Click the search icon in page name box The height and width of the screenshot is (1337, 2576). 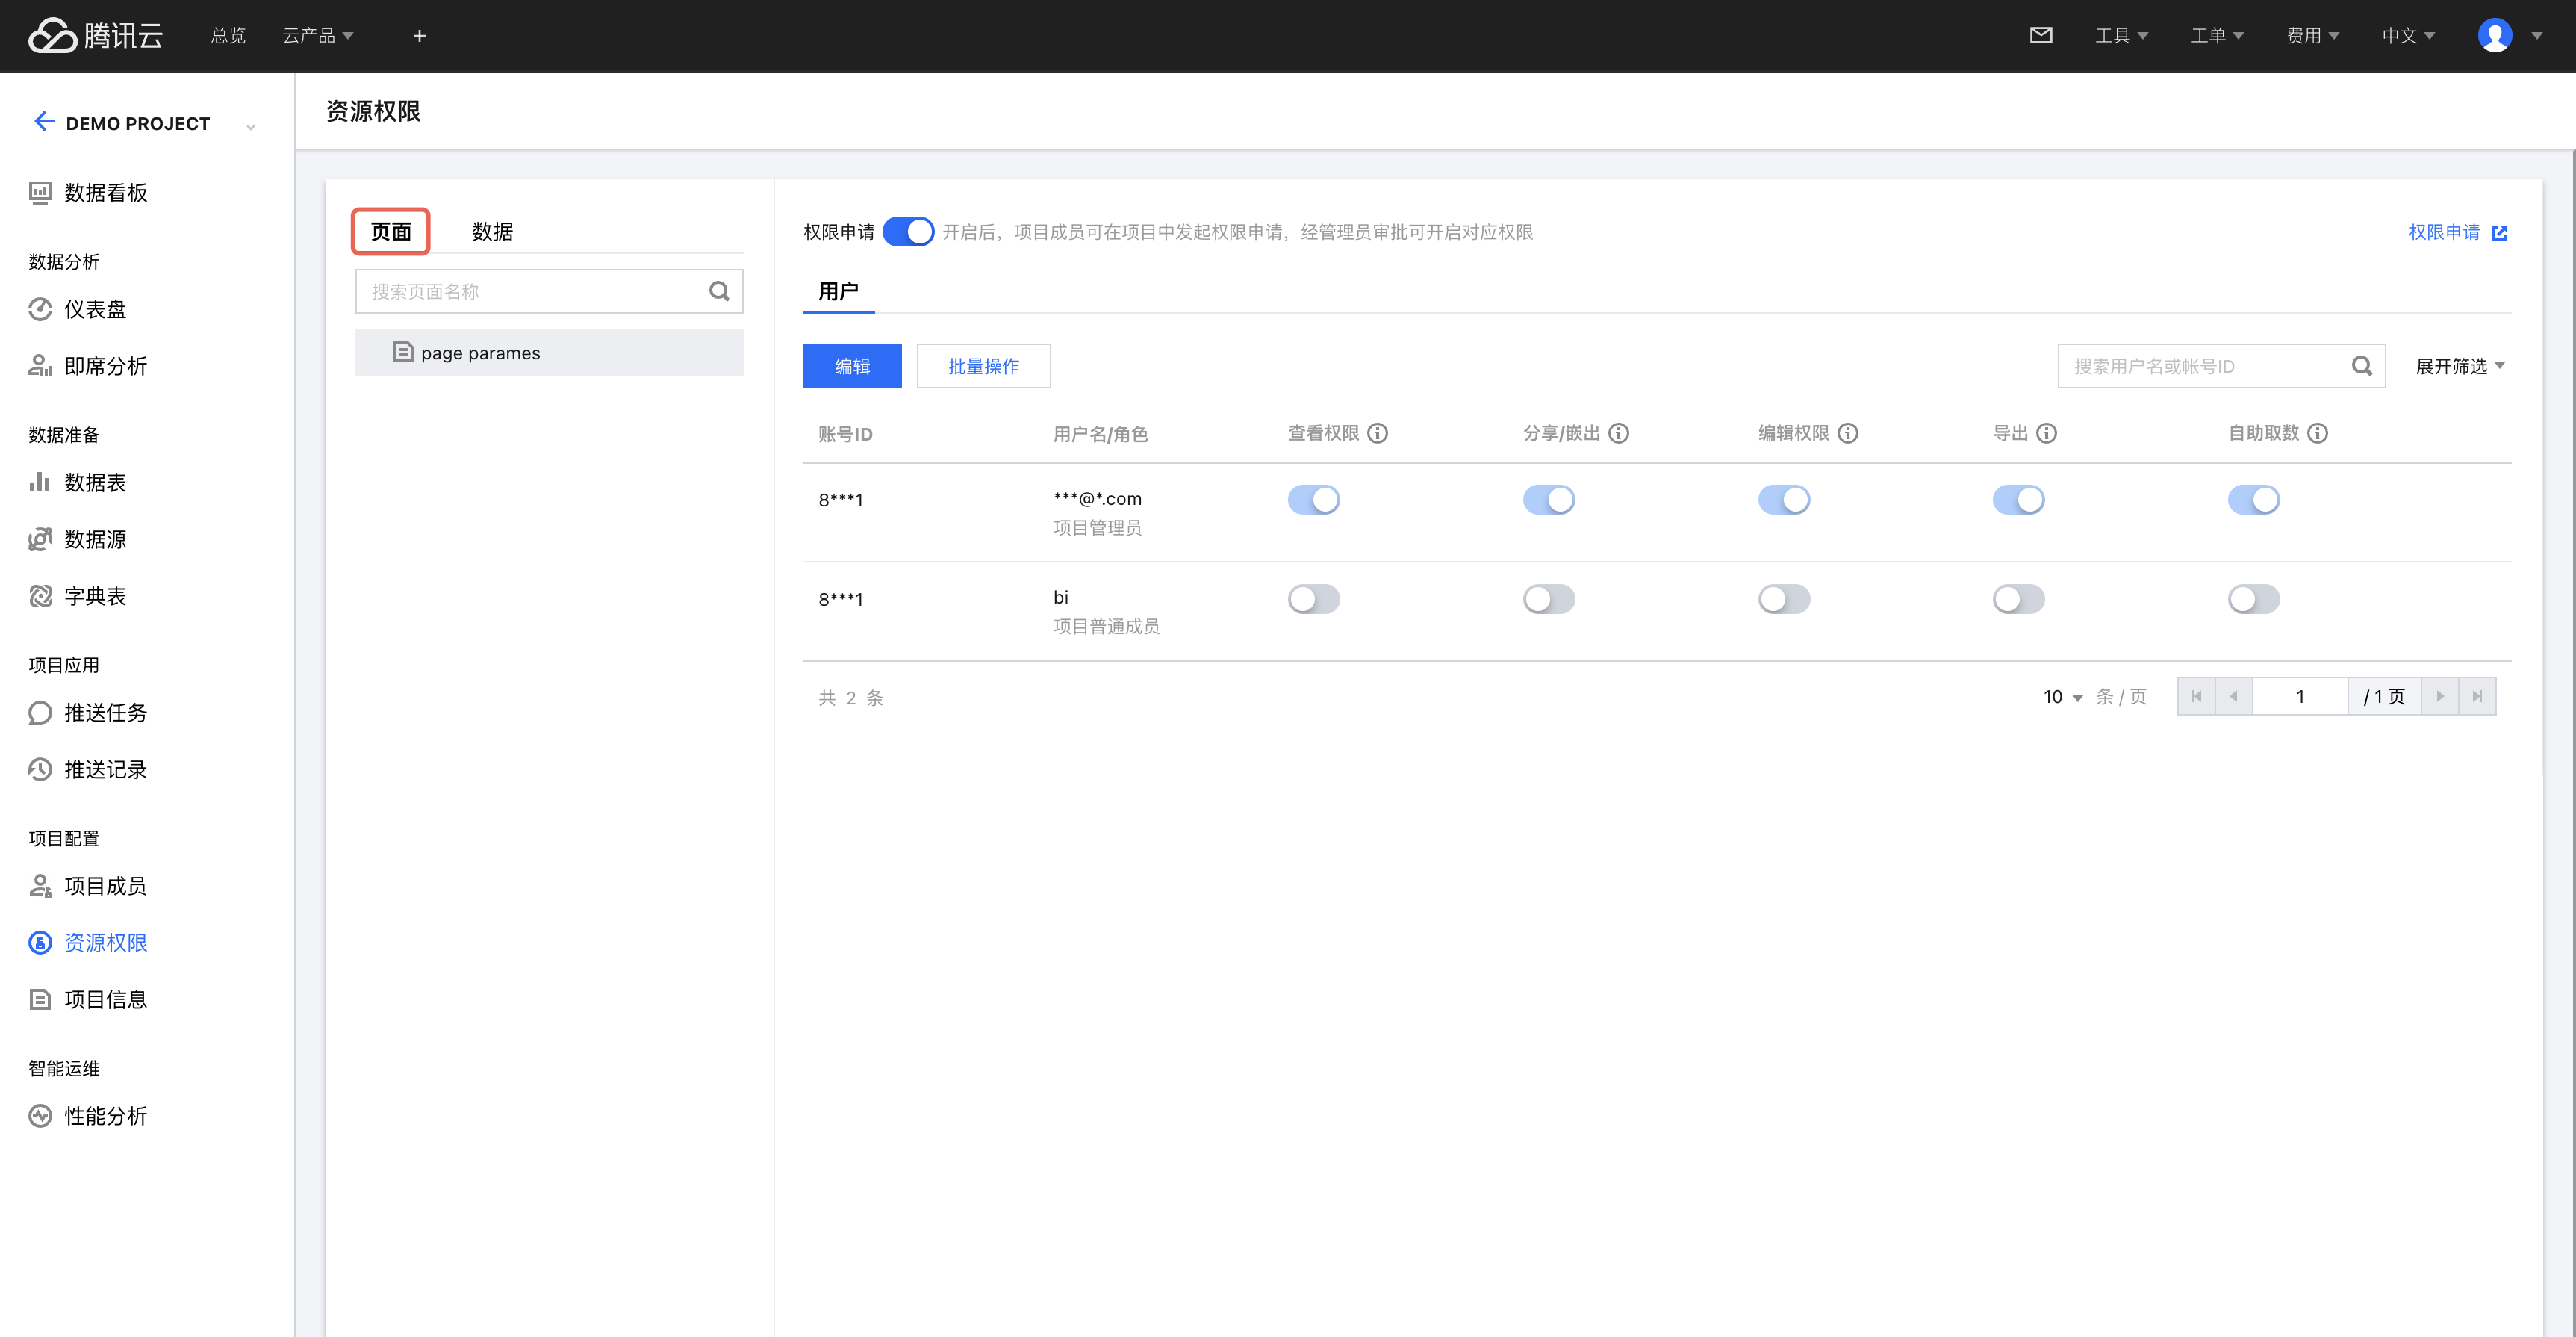[719, 291]
